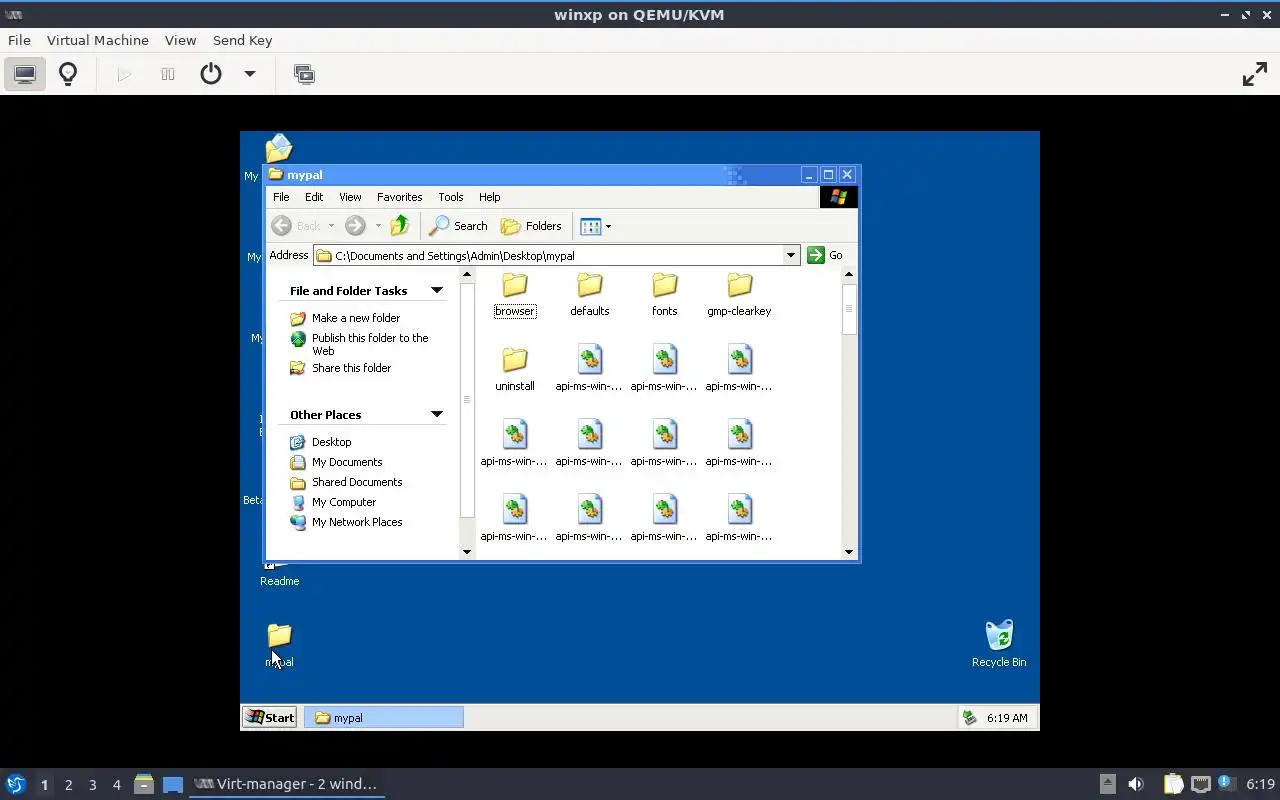Viewport: 1280px width, 800px height.
Task: Open the manage snapshots icon
Action: [x=304, y=74]
